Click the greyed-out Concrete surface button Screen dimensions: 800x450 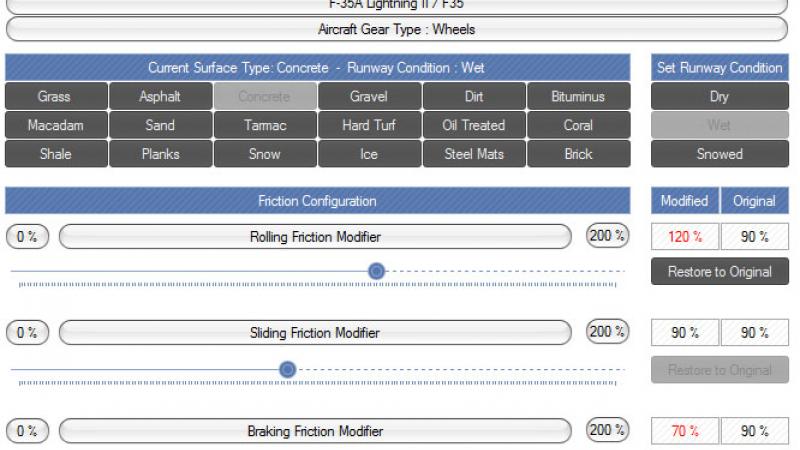(265, 96)
